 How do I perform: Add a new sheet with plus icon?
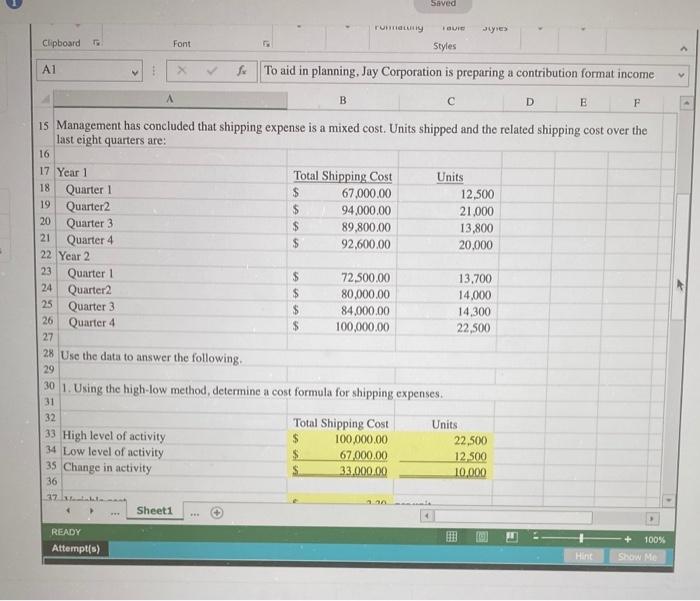217,513
